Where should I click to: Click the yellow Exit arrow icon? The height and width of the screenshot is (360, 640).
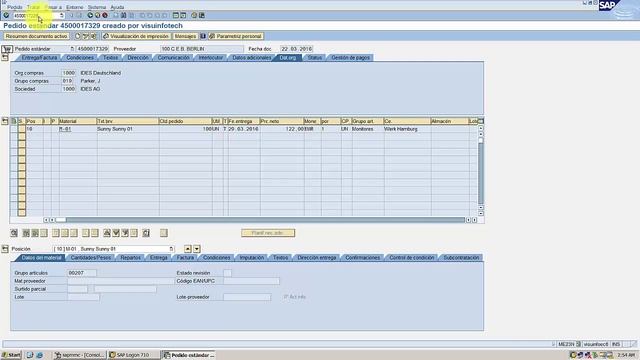pos(98,16)
